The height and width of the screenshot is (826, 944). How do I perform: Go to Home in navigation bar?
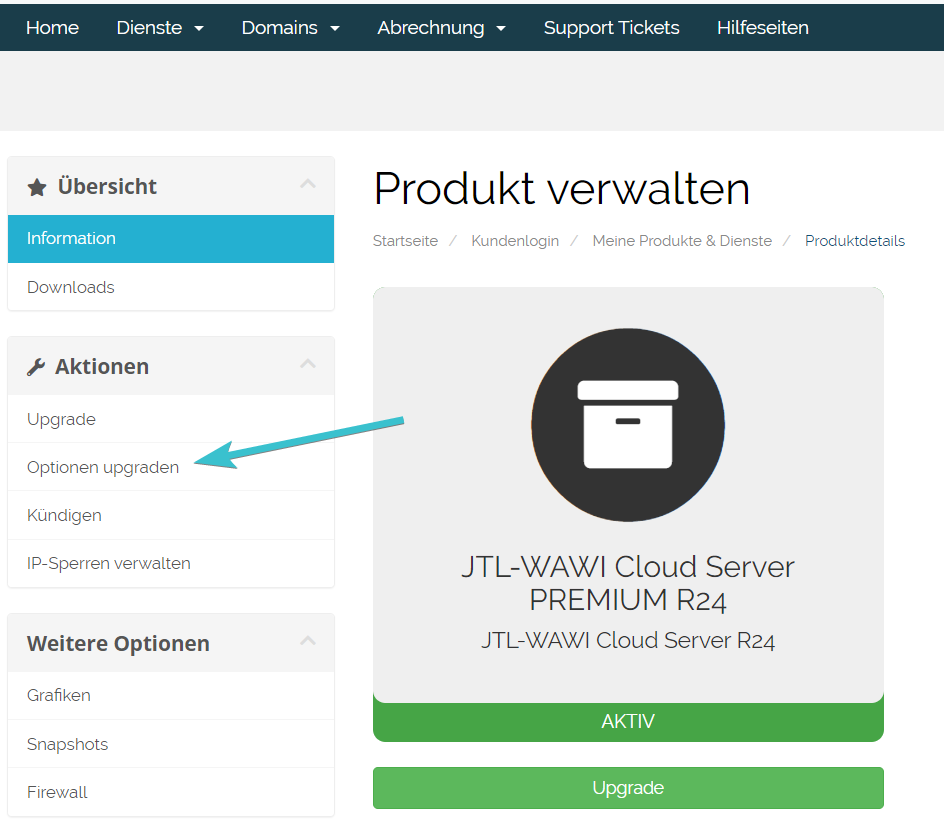click(52, 28)
